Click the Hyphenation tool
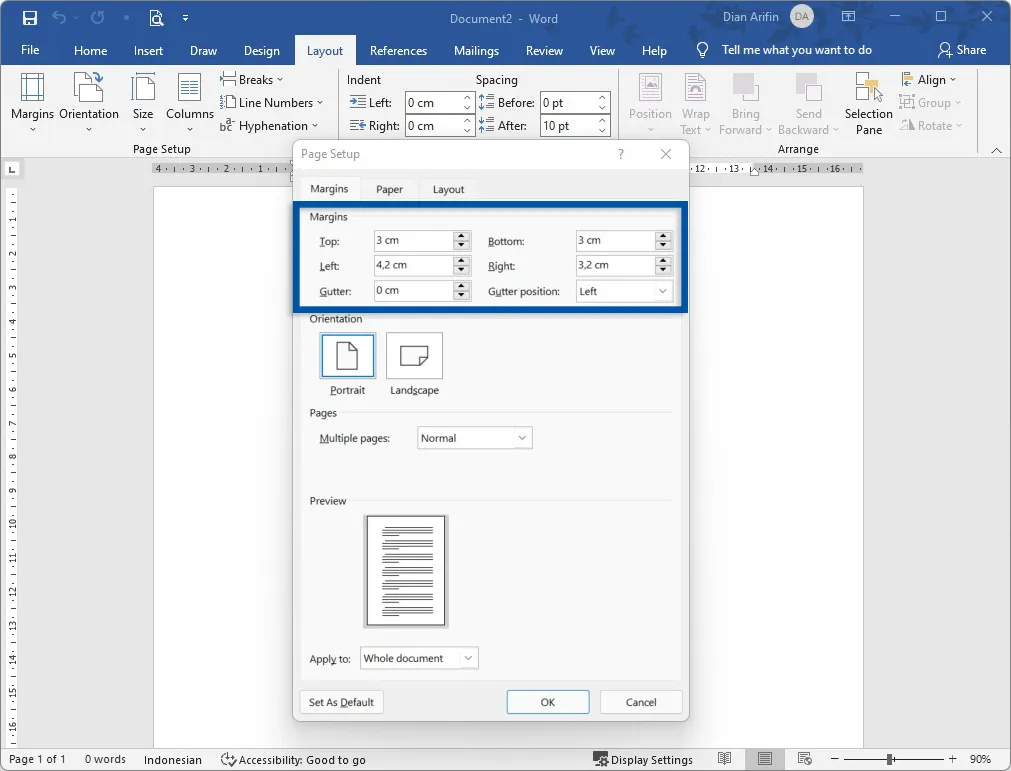The height and width of the screenshot is (771, 1011). tap(272, 125)
